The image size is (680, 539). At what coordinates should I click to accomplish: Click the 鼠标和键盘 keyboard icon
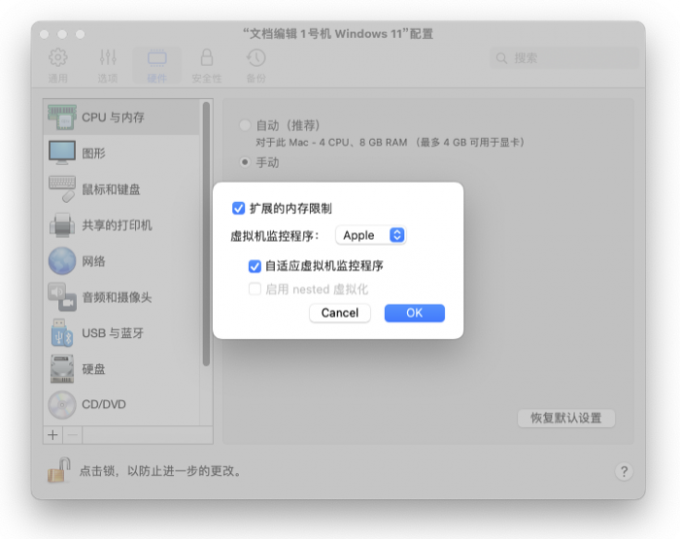point(62,189)
